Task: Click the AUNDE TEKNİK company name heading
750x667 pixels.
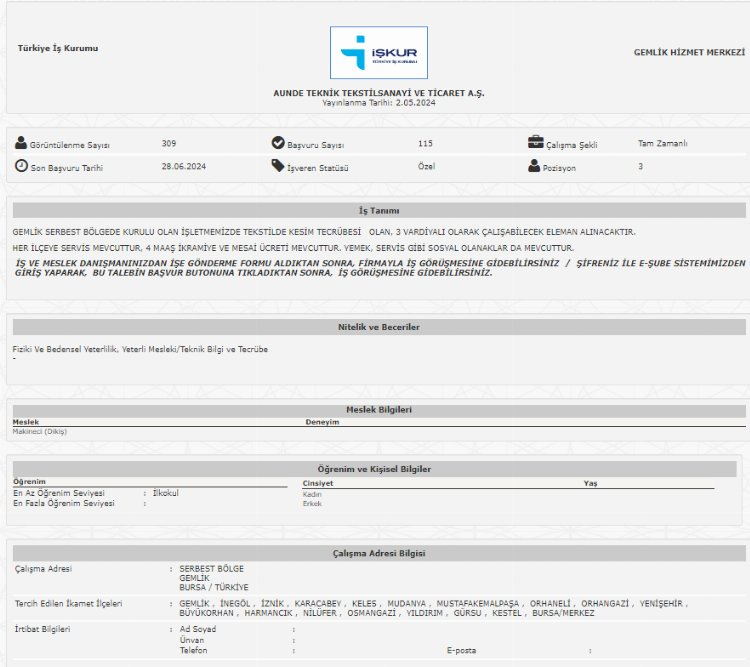Action: click(x=378, y=92)
